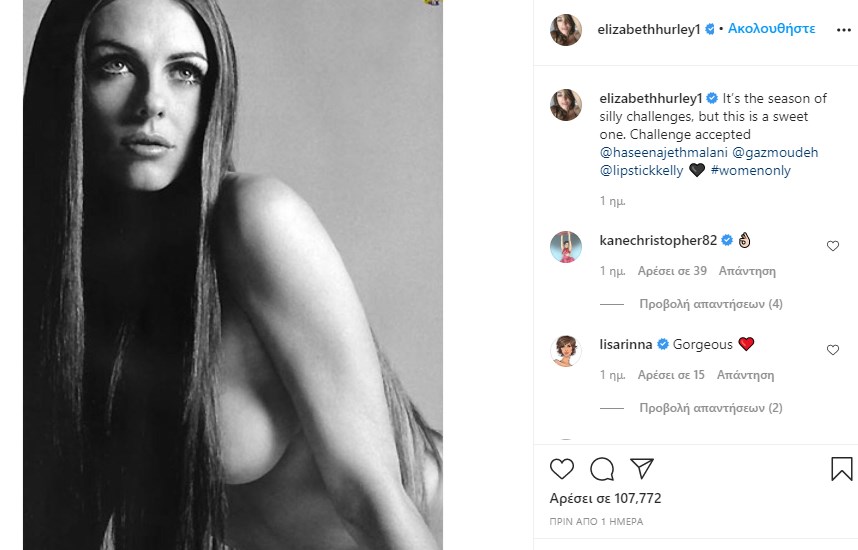View who liked: Αρέσει σε 107,772
Viewport: 858px width, 550px height.
coord(605,498)
